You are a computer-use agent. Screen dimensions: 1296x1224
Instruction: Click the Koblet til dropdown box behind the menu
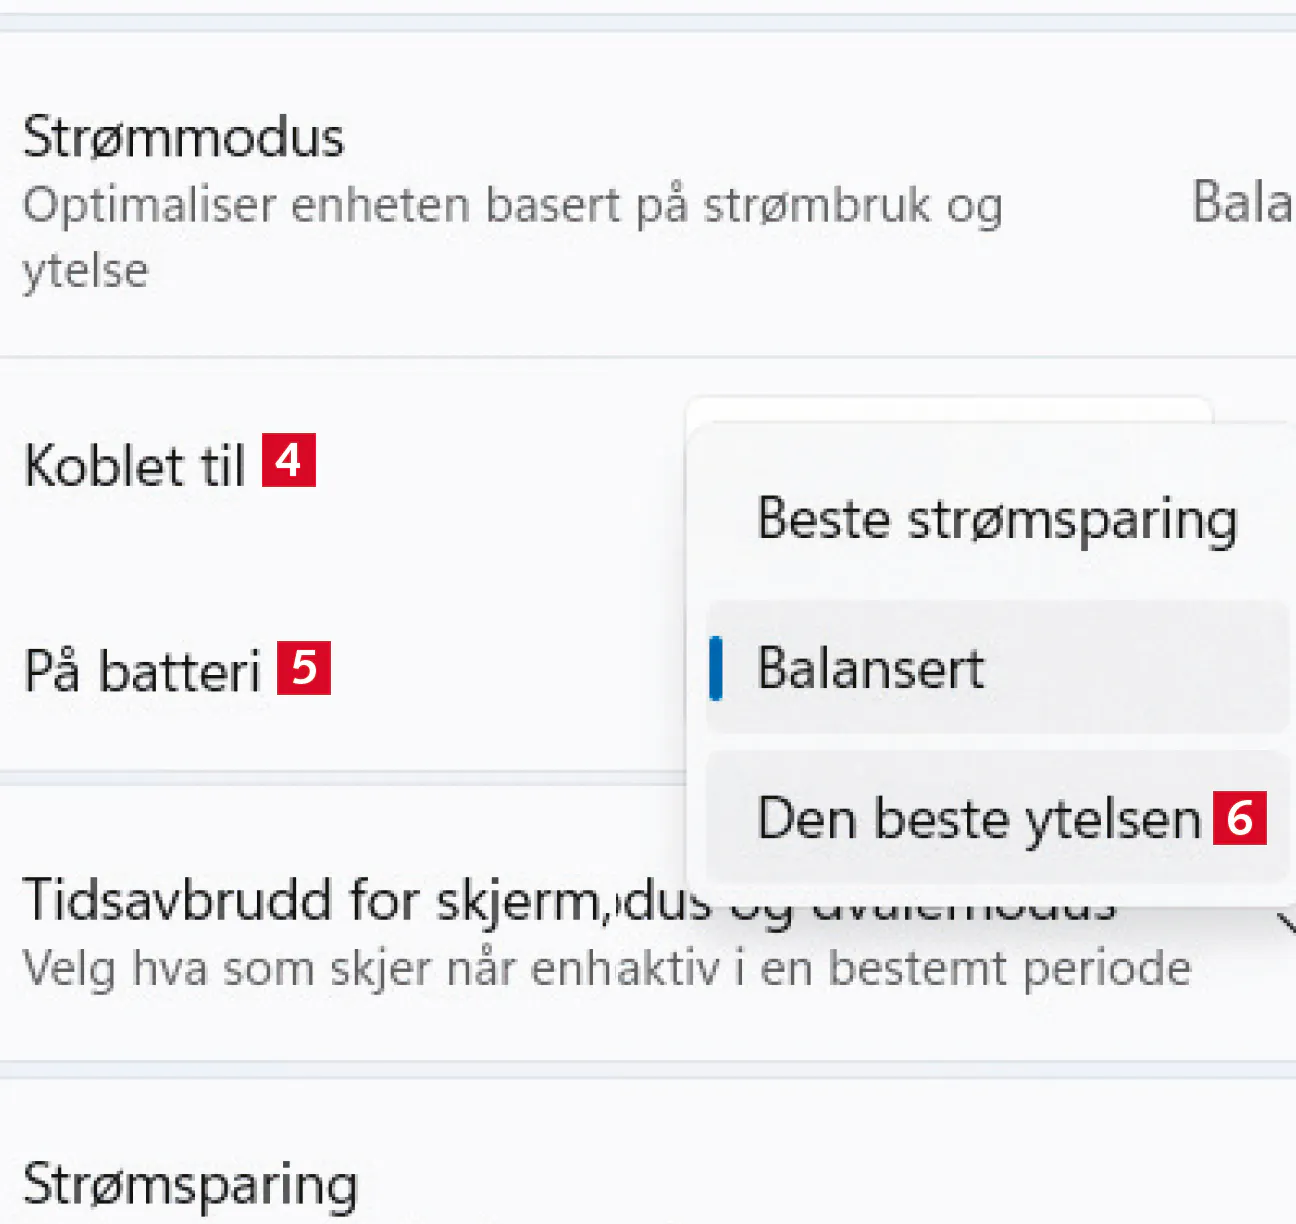coord(948,410)
